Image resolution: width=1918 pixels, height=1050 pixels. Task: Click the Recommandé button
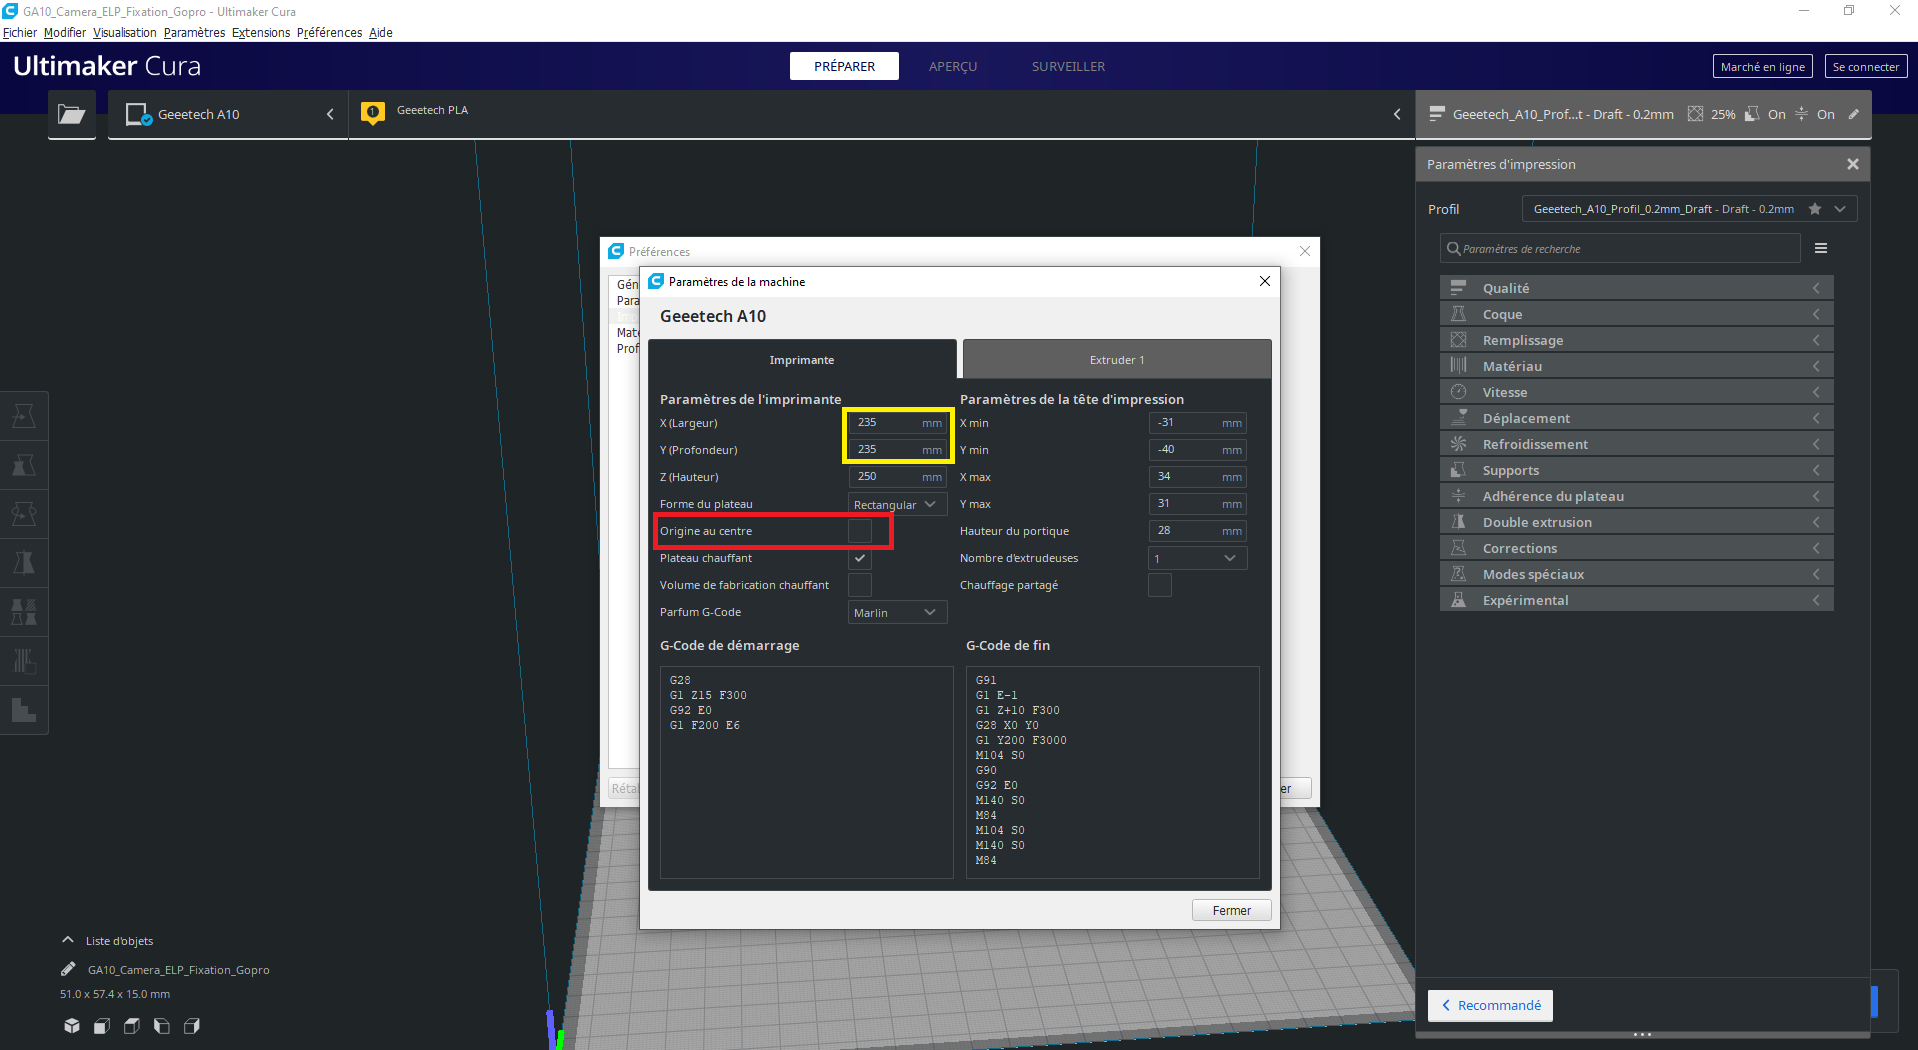pyautogui.click(x=1490, y=1005)
